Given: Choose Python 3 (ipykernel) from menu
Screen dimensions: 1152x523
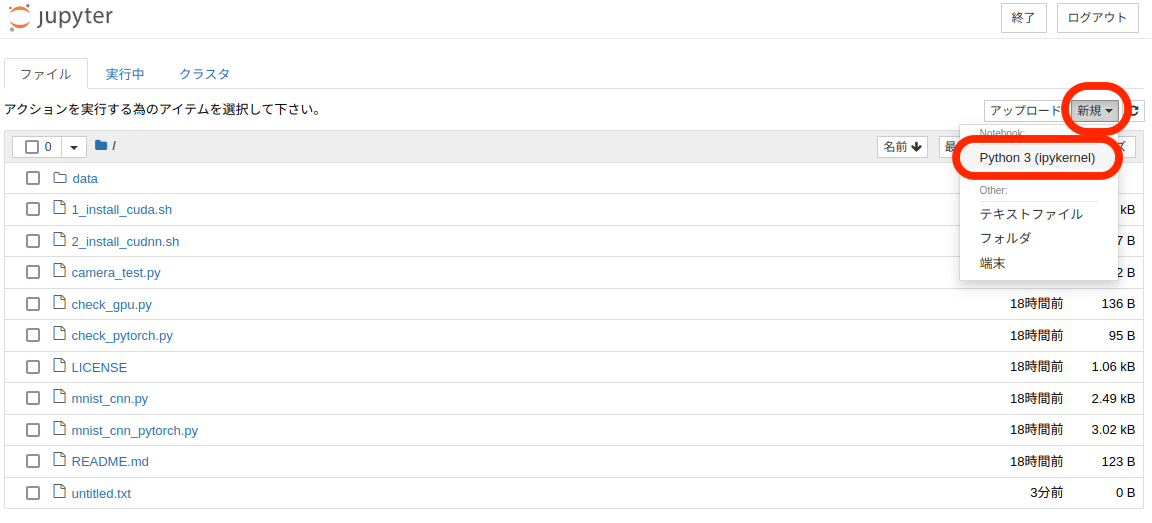Looking at the screenshot, I should (x=1037, y=158).
